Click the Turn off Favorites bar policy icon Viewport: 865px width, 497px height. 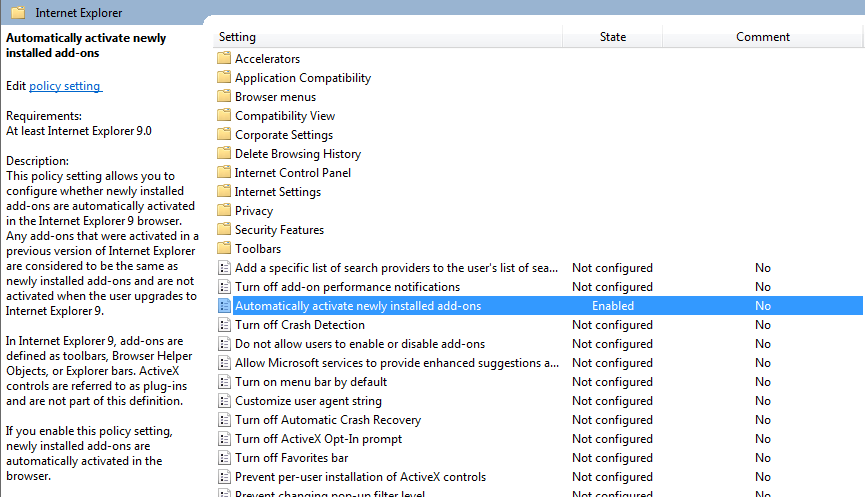(224, 458)
